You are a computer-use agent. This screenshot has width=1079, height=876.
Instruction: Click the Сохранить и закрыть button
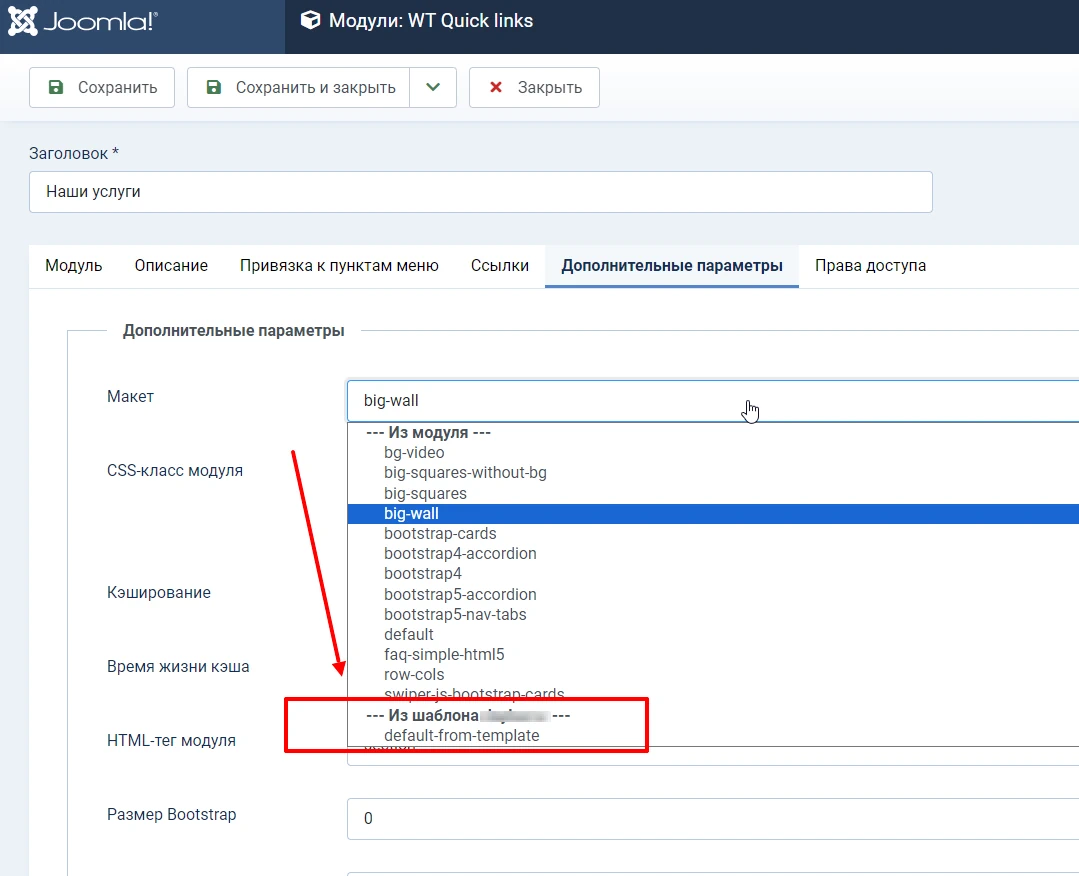[x=299, y=87]
